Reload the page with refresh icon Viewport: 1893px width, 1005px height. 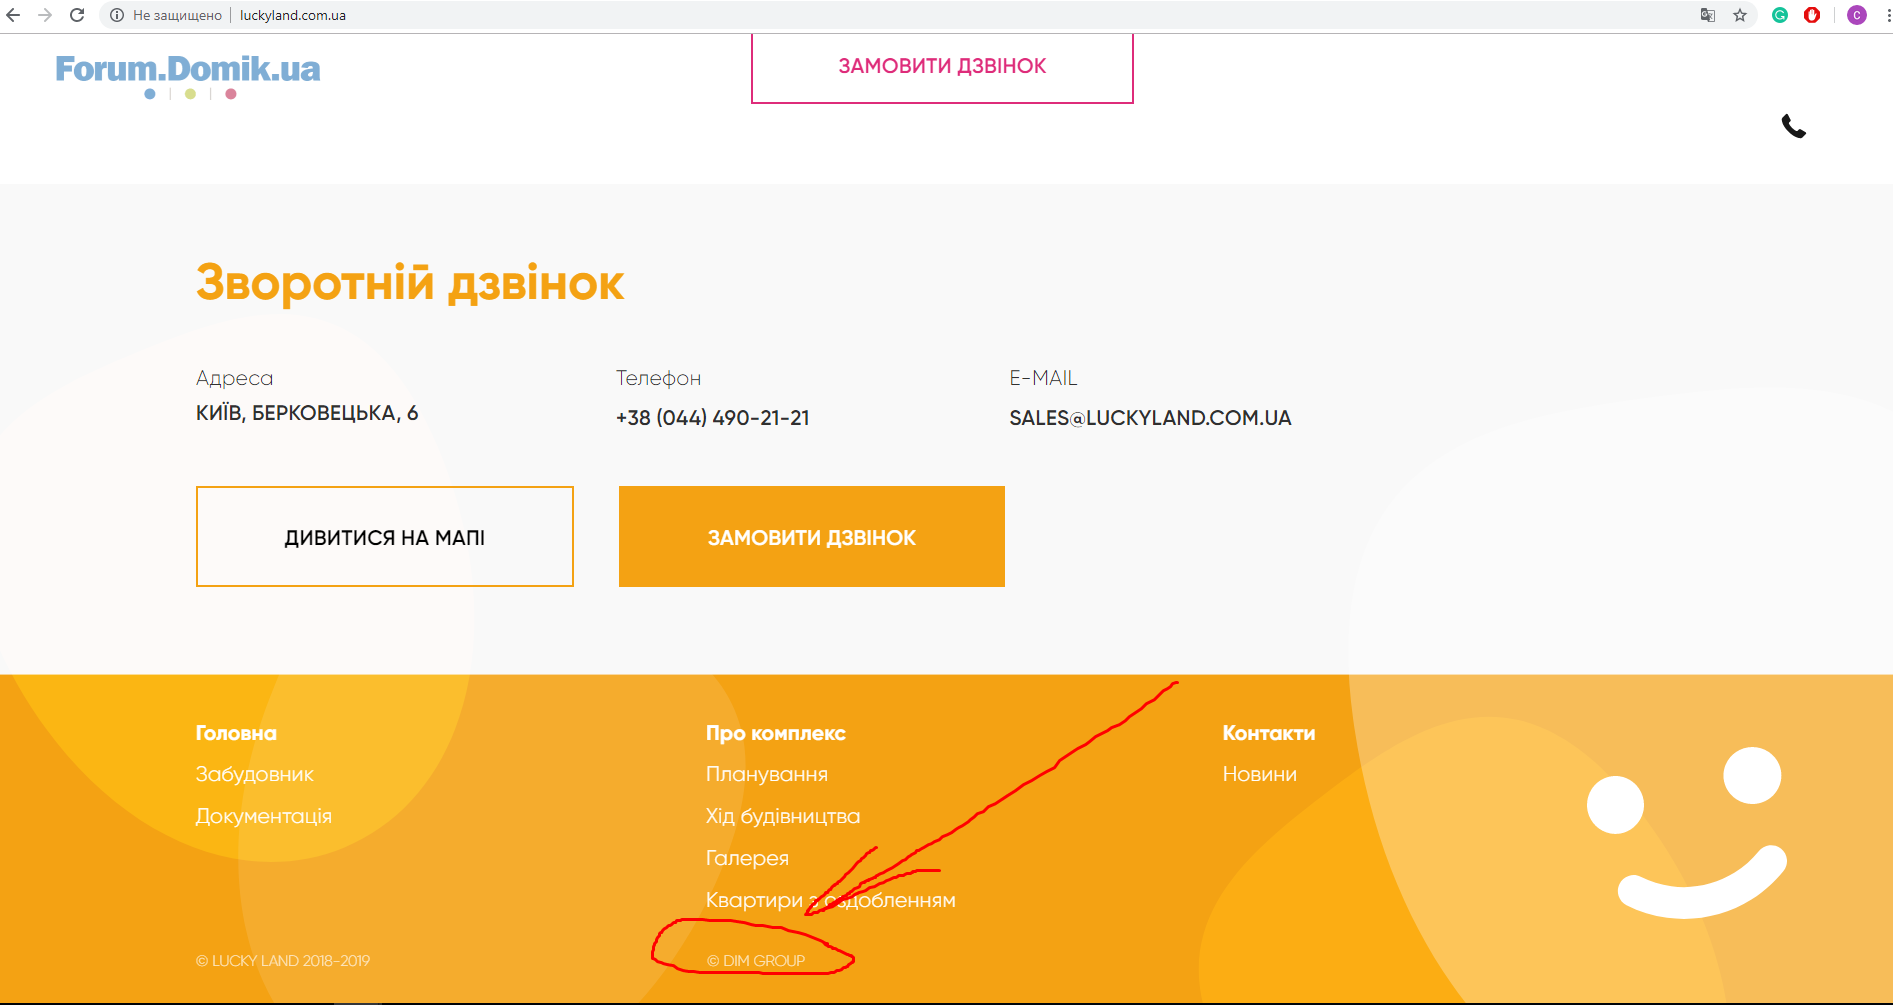click(x=77, y=15)
